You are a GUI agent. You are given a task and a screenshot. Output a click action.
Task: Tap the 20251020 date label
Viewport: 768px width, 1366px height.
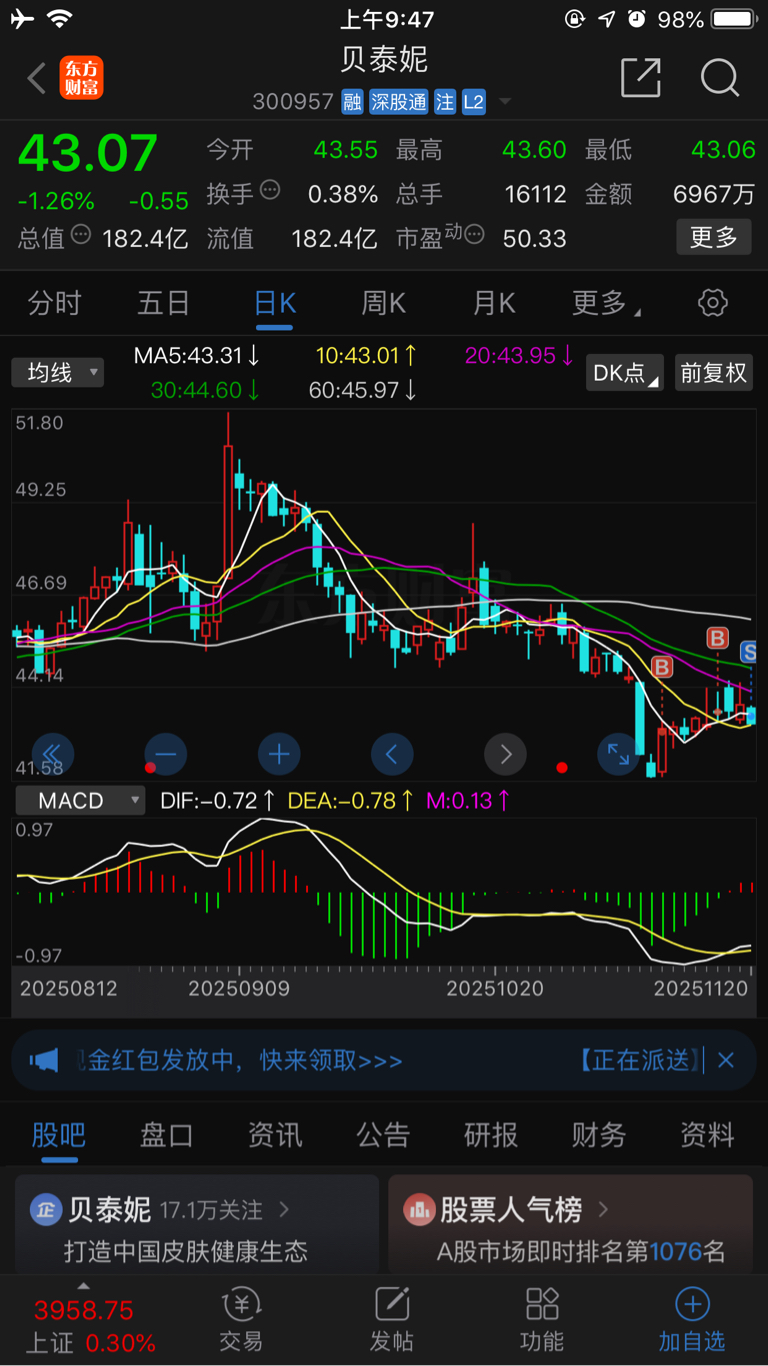pyautogui.click(x=495, y=989)
